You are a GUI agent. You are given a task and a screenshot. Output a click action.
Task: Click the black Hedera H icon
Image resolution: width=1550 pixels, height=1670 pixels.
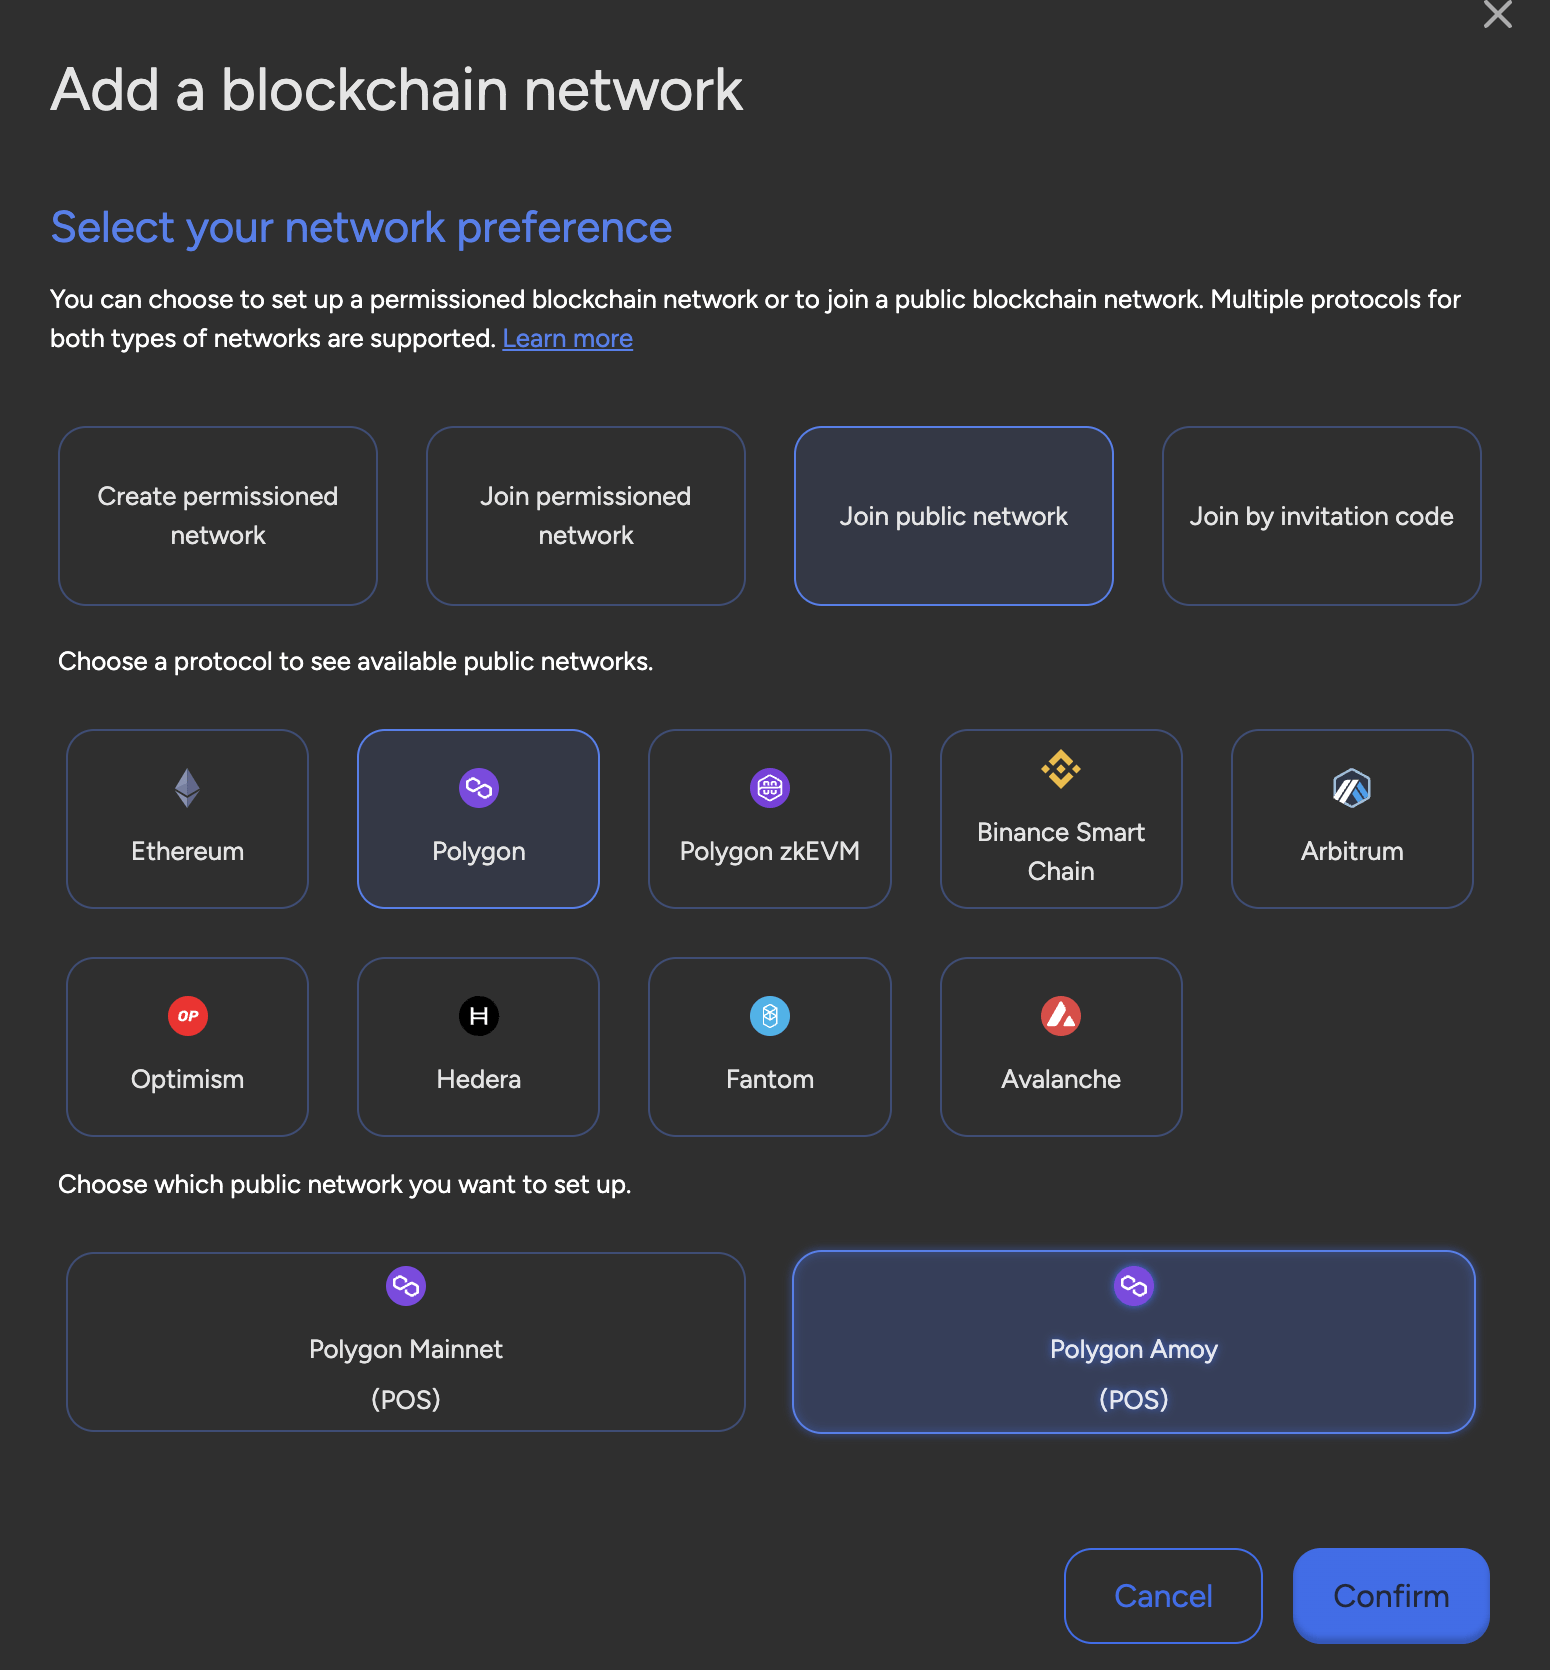[478, 1016]
